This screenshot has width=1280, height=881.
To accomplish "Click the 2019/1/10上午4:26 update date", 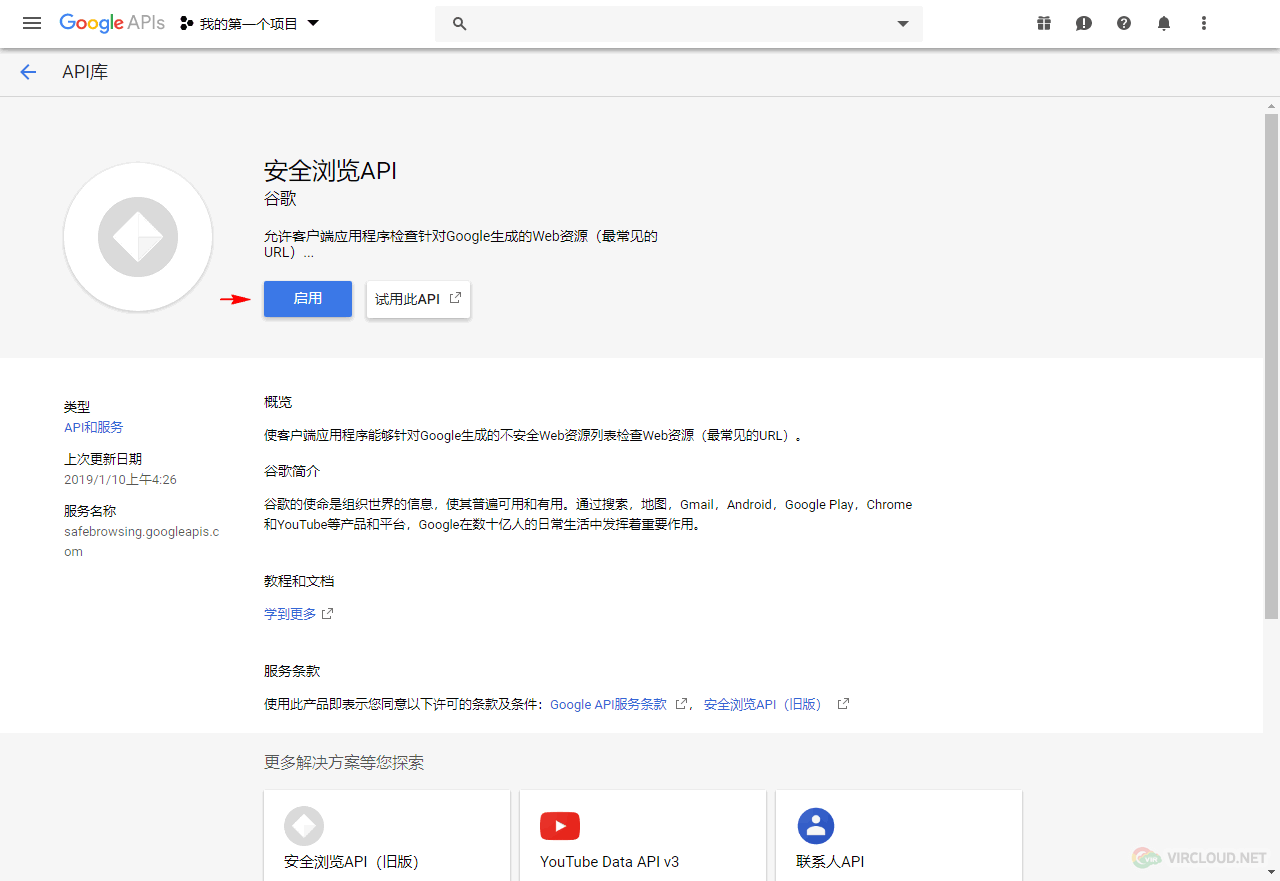I will 120,480.
